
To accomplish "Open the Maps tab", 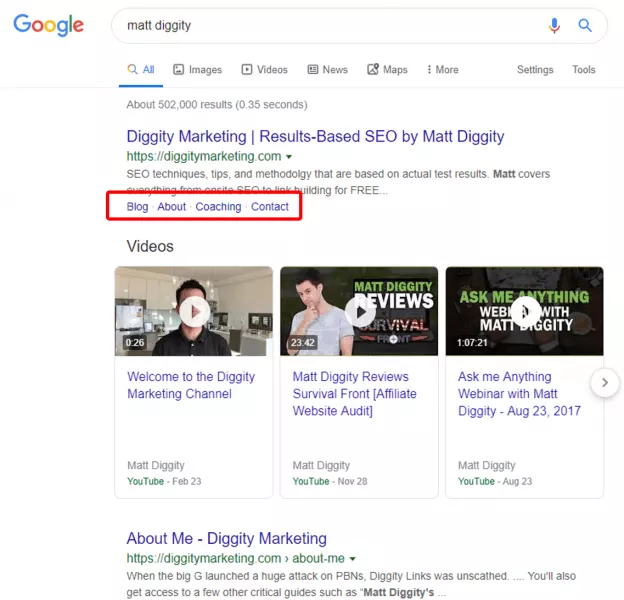I will tap(387, 70).
